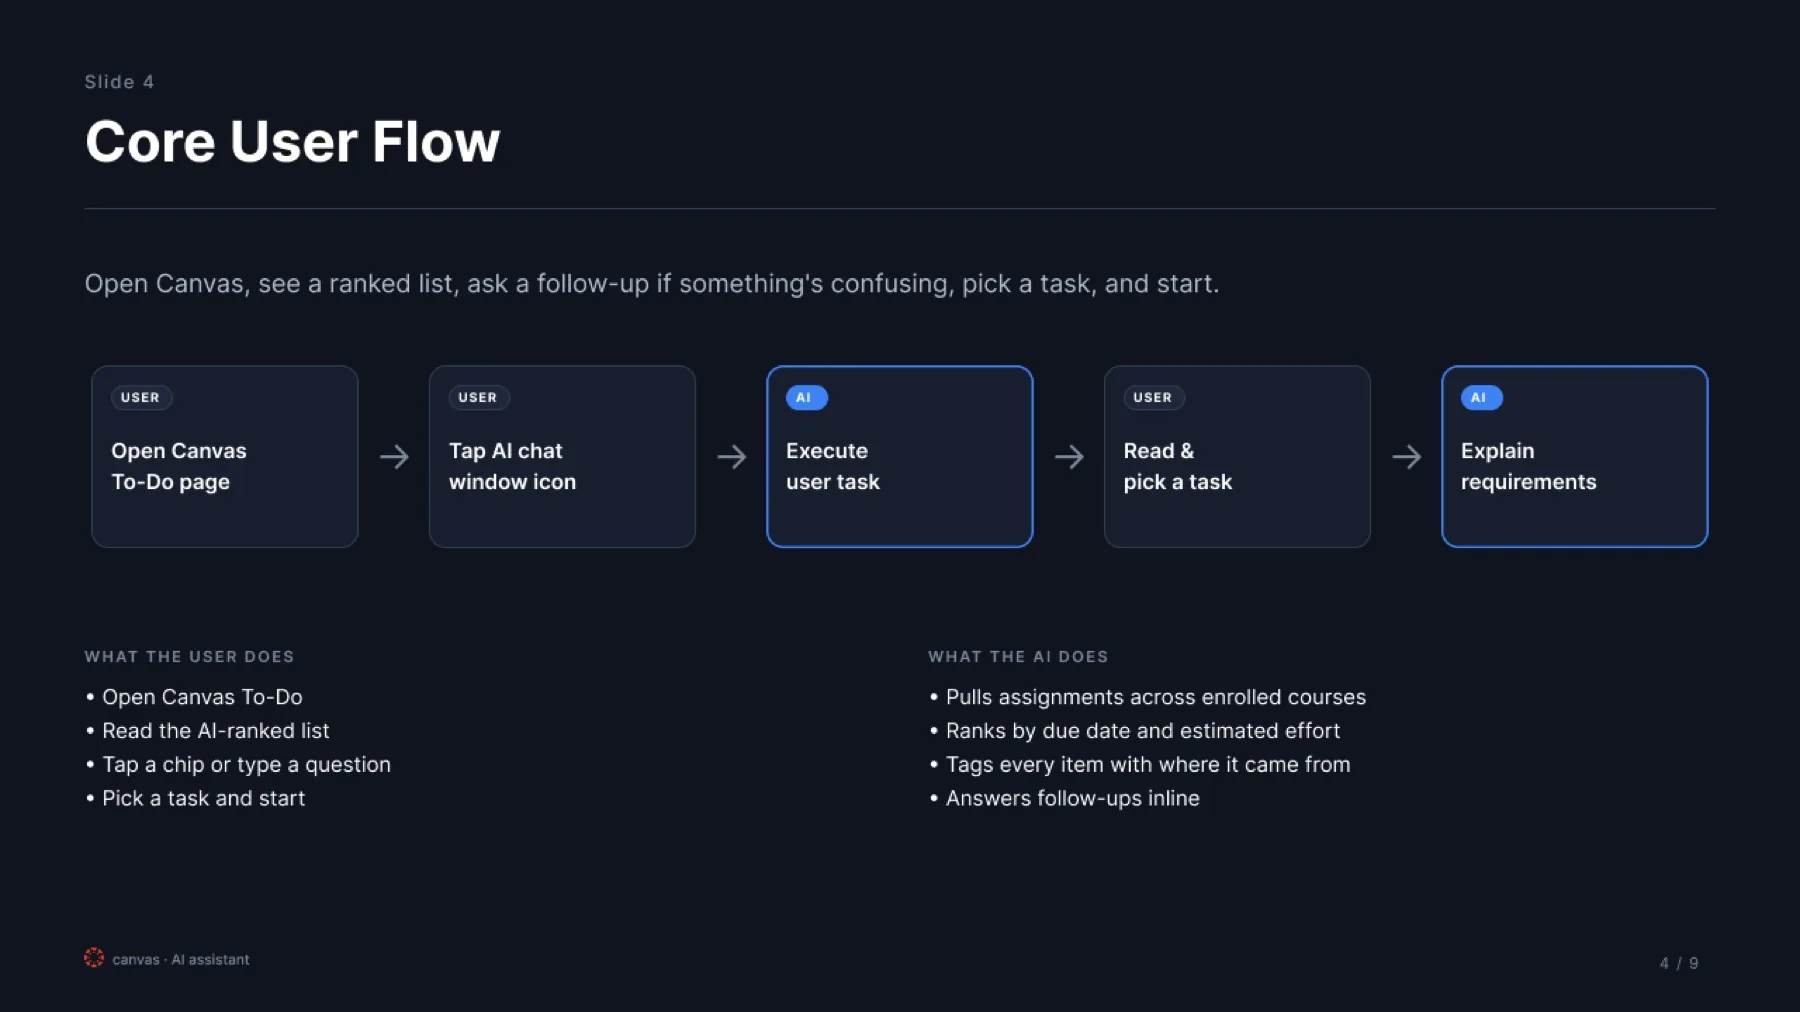Click the AI badge on Explain requirements

pos(1481,398)
